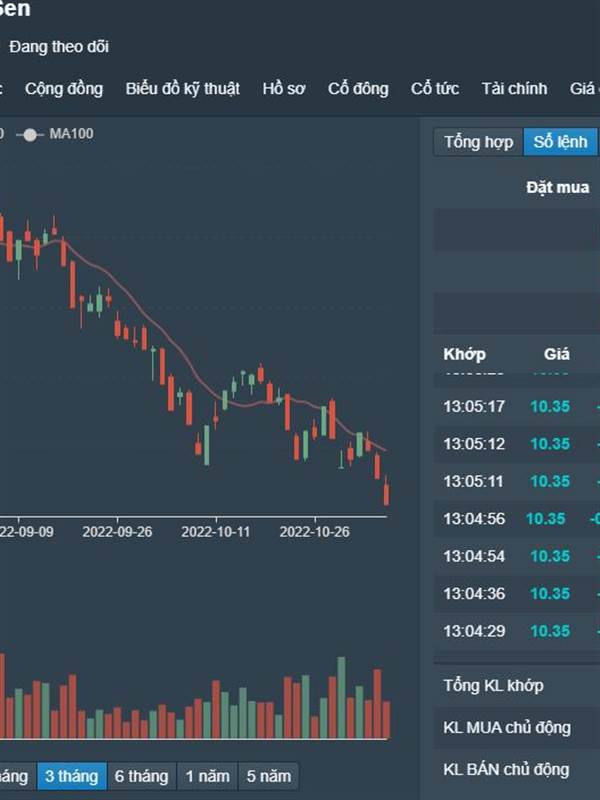This screenshot has width=600, height=800.
Task: Open the Cổ tức tab
Action: 435,89
